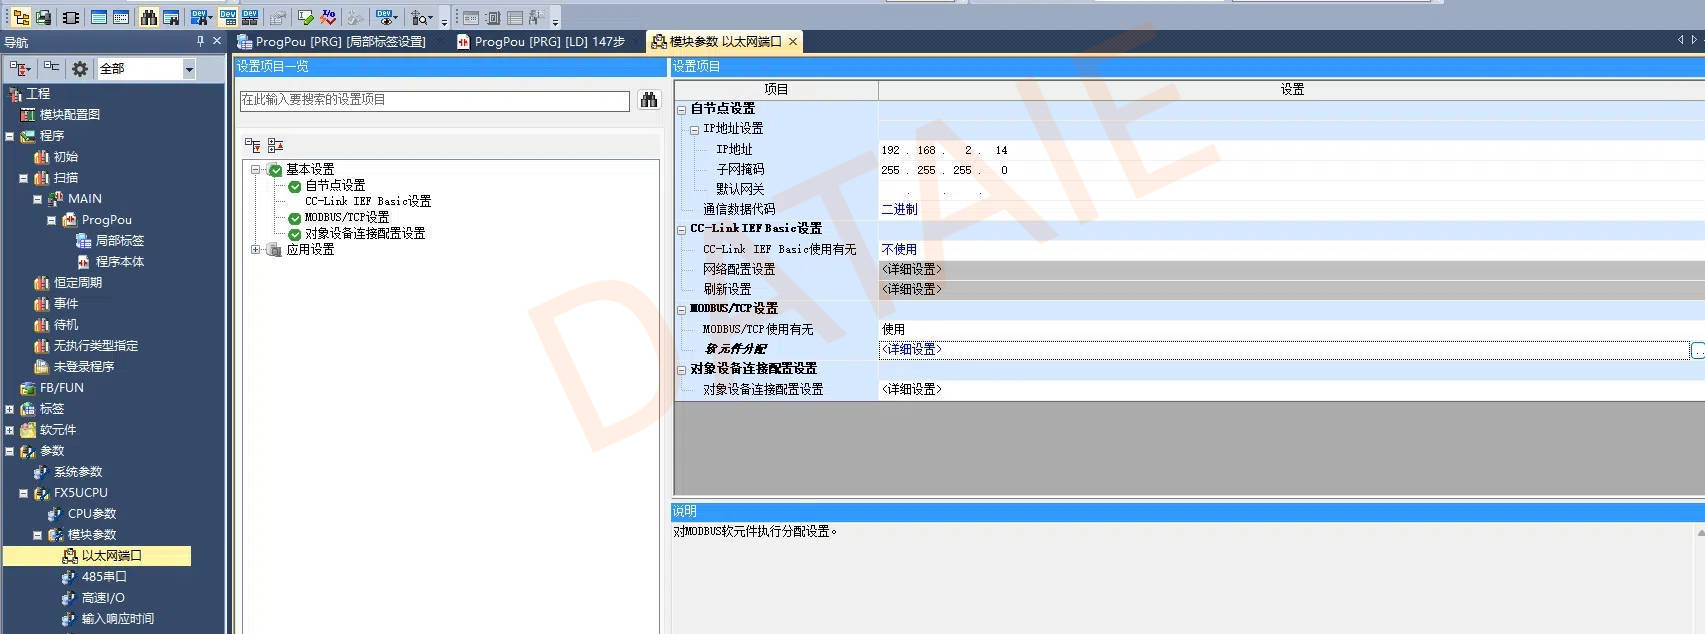Click the chip-shaped module icon in toolbar
Viewport: 1705px width, 634px height.
[x=71, y=17]
